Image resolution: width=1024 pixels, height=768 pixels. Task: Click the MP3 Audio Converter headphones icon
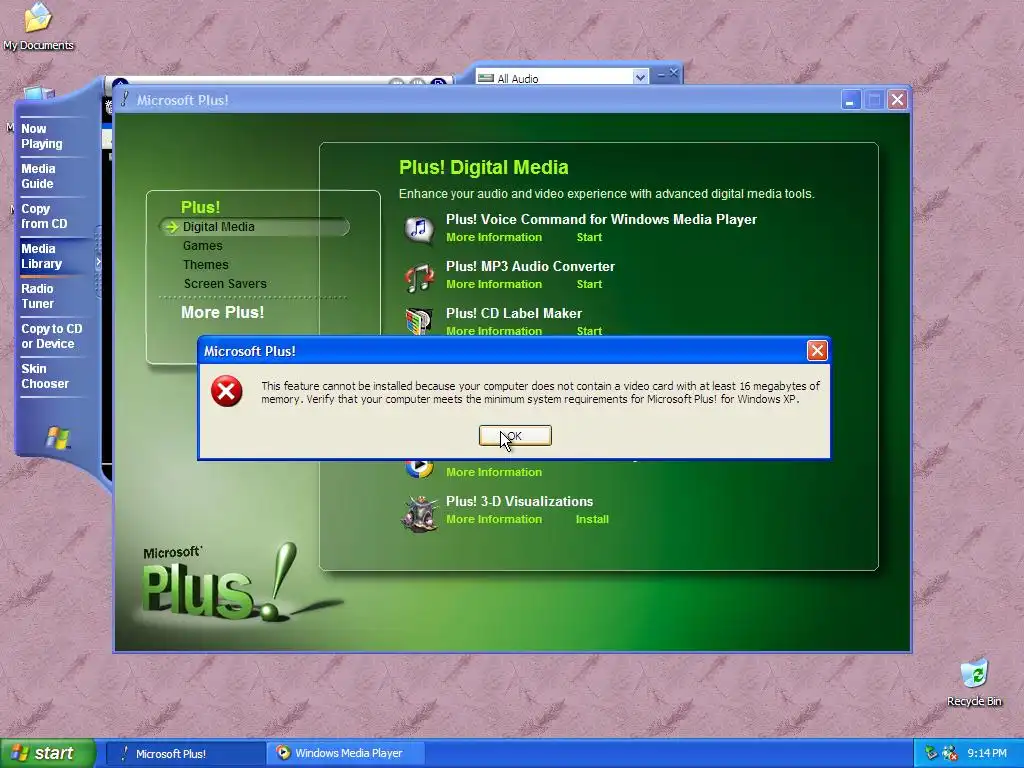[419, 276]
